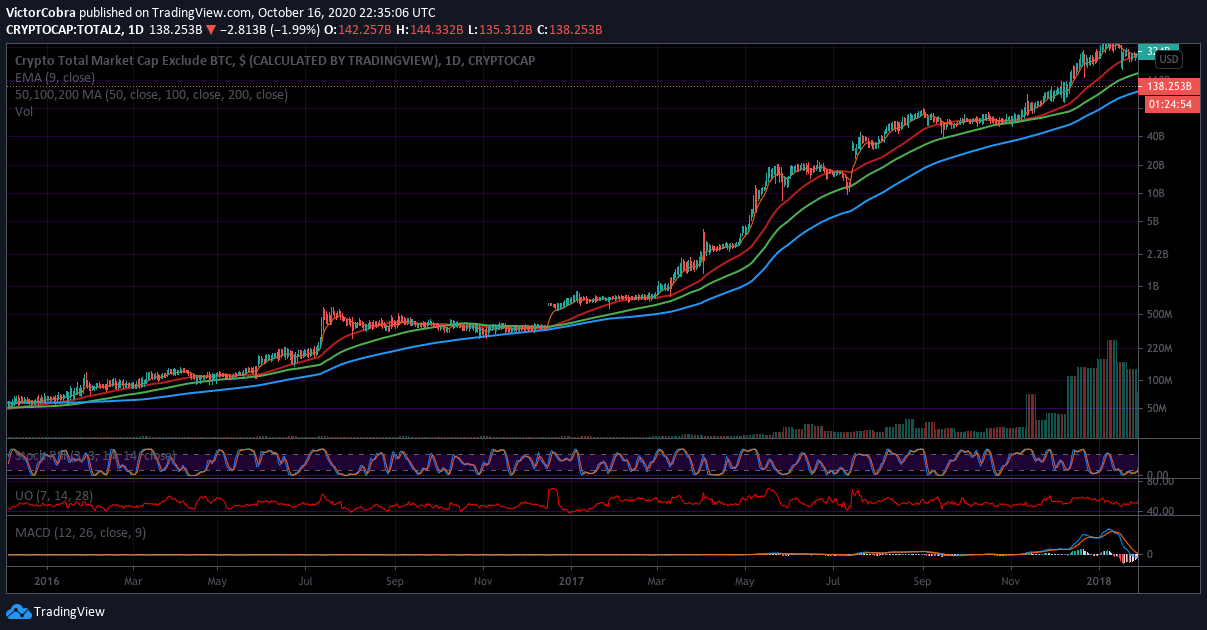1207x630 pixels.
Task: Click the close value C:138.253B in header
Action: click(569, 30)
